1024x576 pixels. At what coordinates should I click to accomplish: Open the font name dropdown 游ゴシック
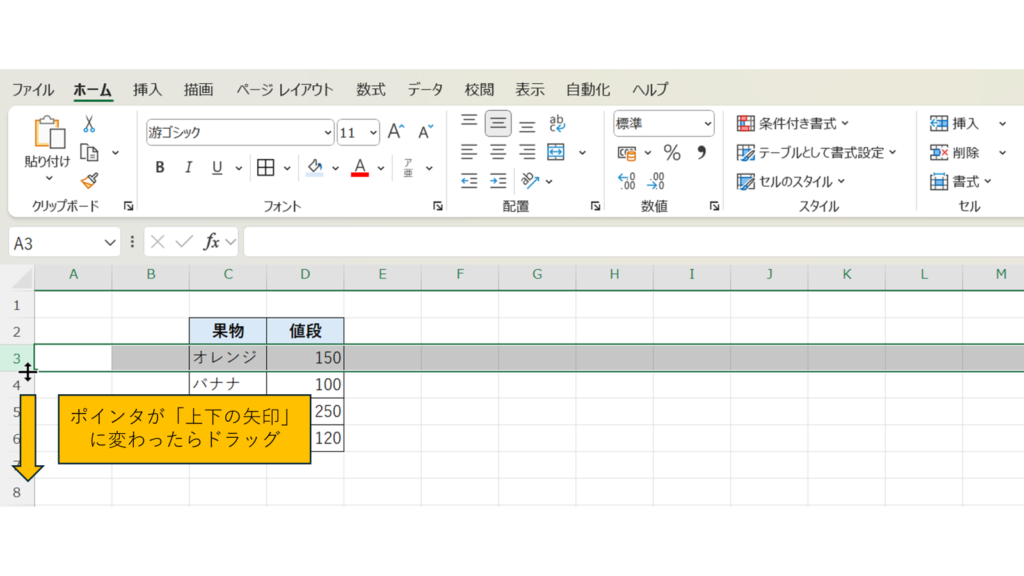pyautogui.click(x=240, y=132)
